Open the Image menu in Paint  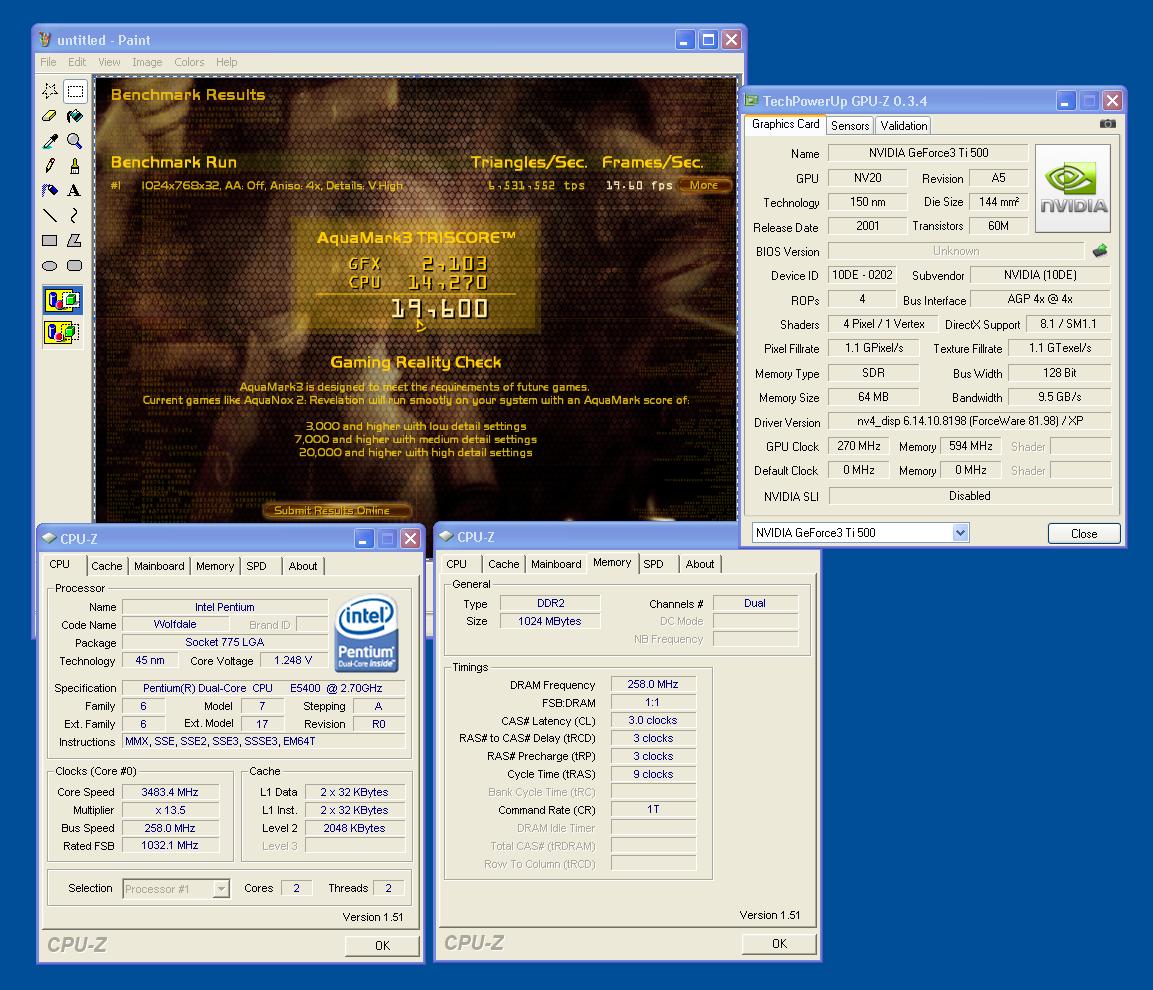[x=147, y=63]
